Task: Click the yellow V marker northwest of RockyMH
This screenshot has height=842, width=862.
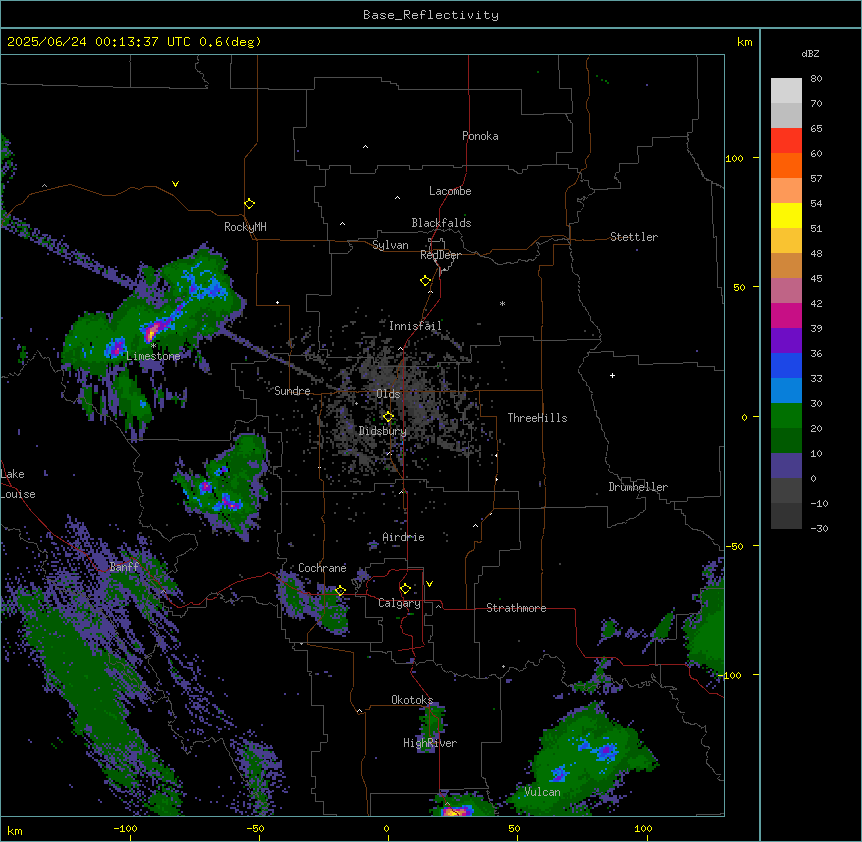Action: click(x=175, y=184)
